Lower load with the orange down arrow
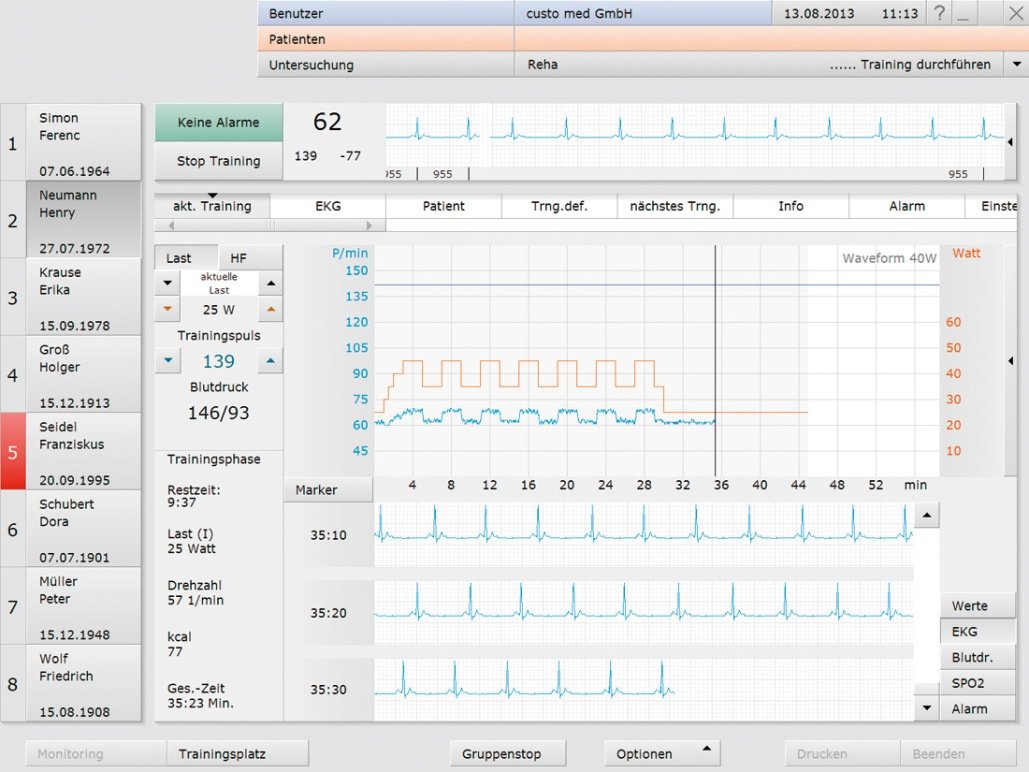The height and width of the screenshot is (772, 1029). [167, 309]
